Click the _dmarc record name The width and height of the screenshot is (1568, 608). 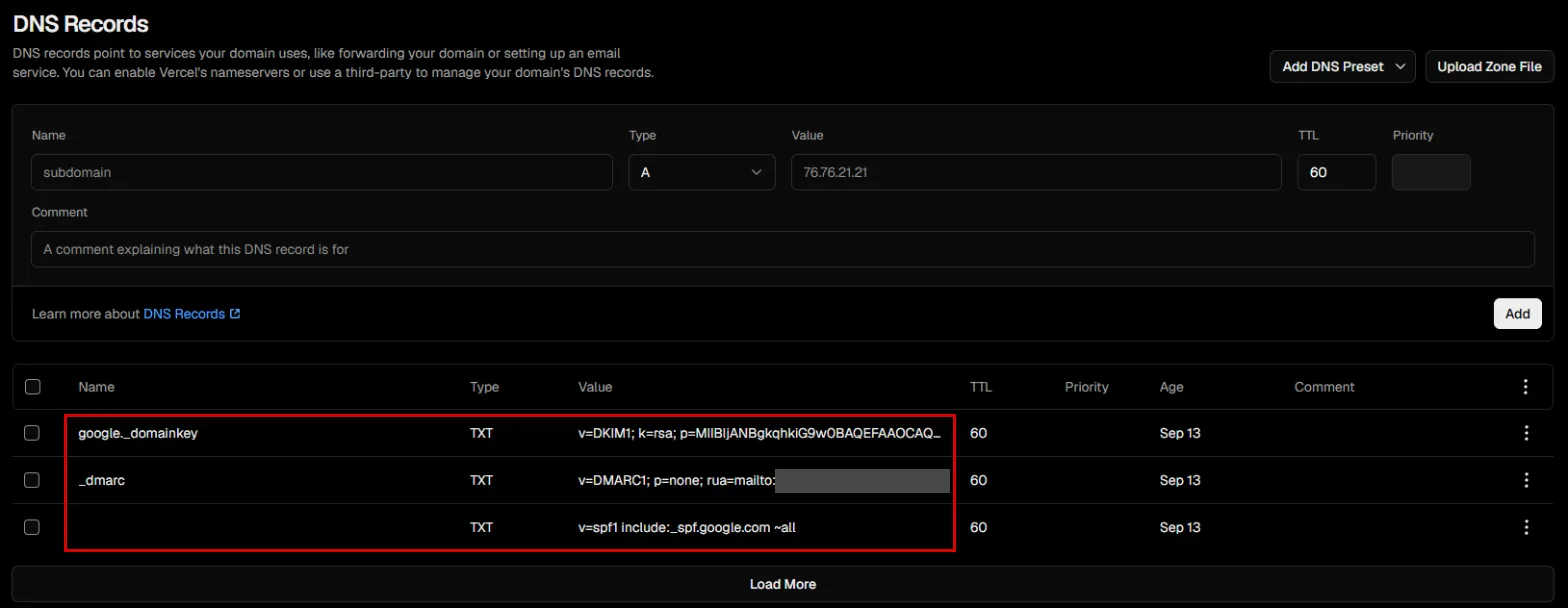(x=102, y=480)
